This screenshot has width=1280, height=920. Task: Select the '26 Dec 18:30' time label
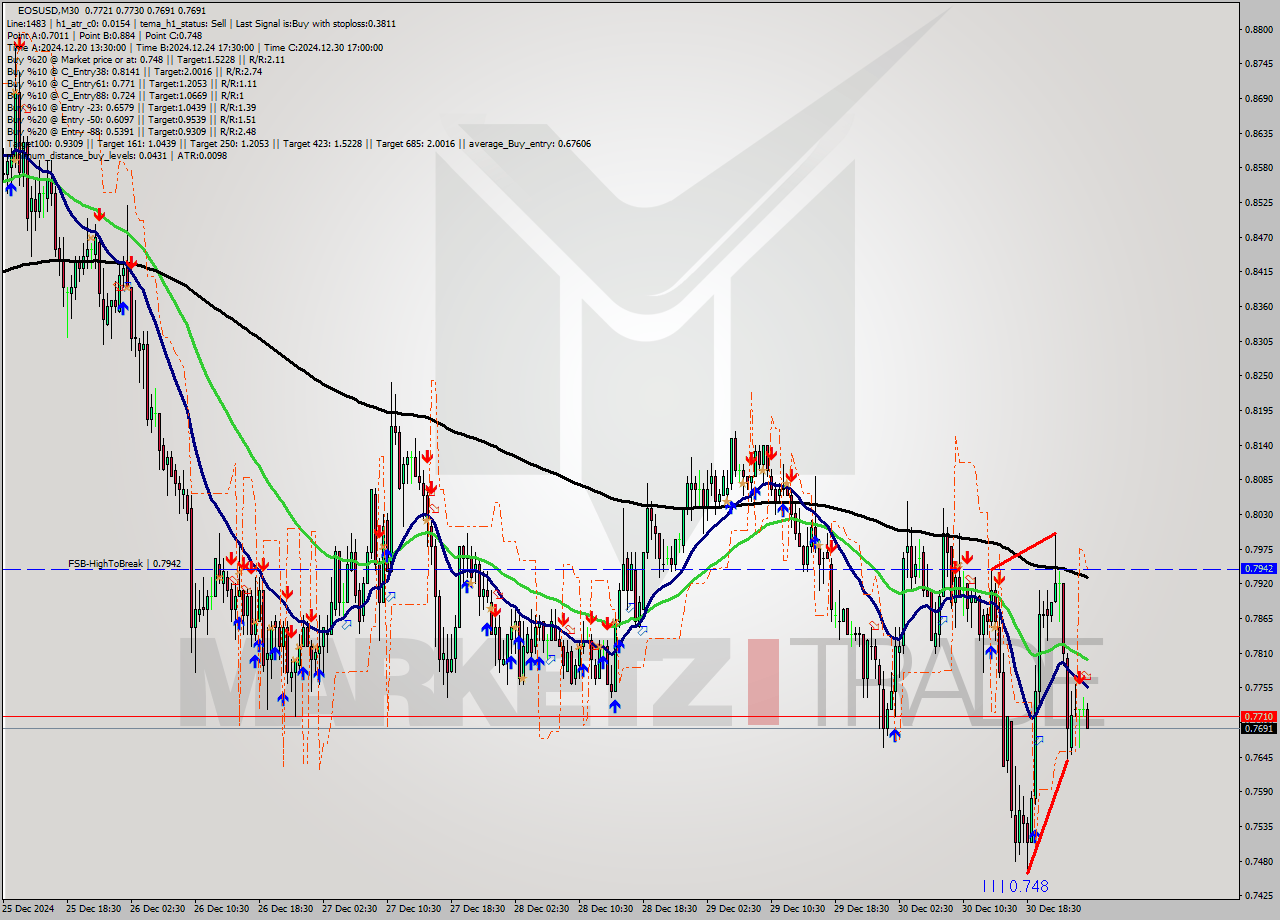(x=286, y=909)
